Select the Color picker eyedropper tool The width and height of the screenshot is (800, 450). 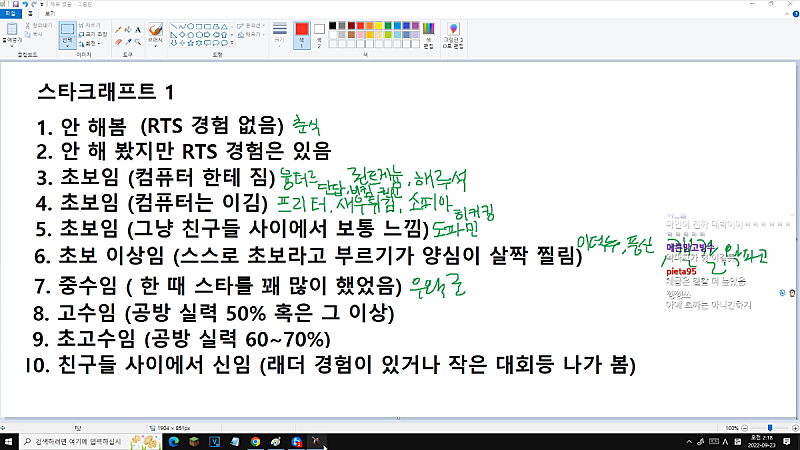(x=128, y=42)
